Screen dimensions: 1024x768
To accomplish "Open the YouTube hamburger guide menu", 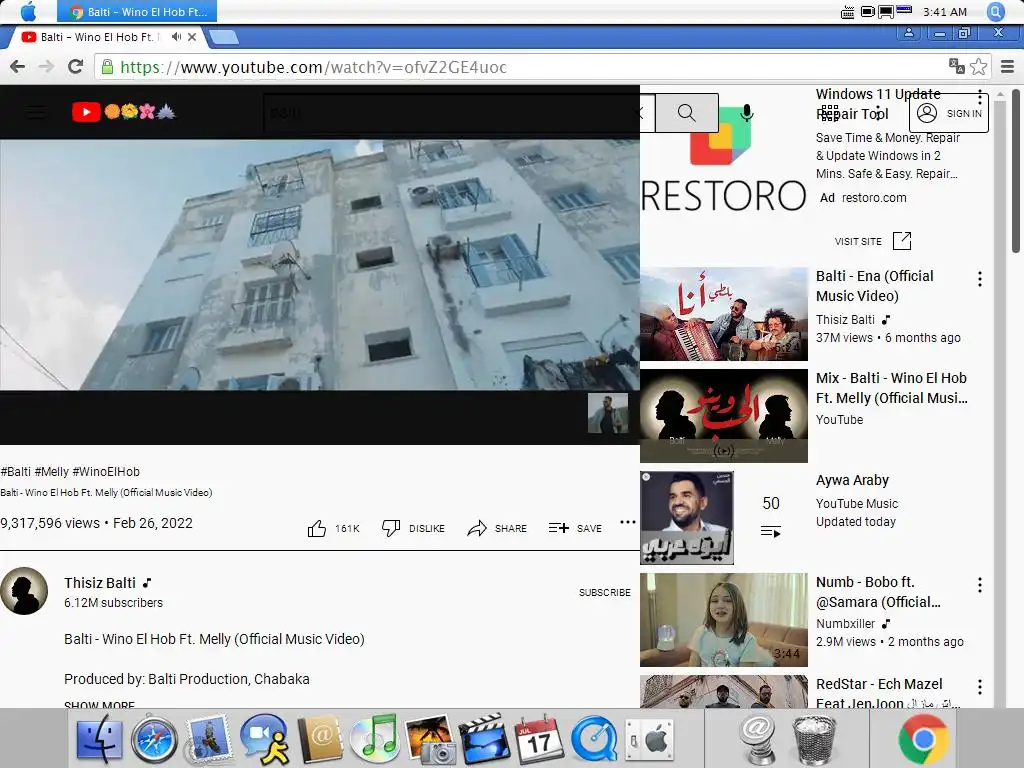I will click(x=35, y=112).
